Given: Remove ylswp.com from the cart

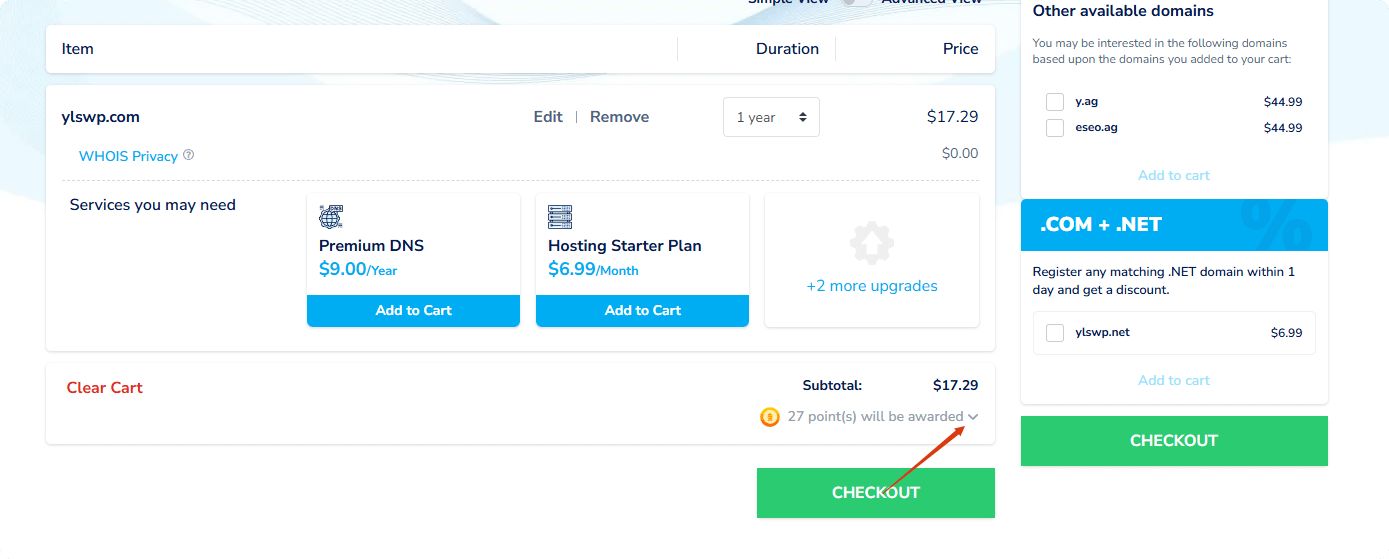Looking at the screenshot, I should pyautogui.click(x=619, y=117).
